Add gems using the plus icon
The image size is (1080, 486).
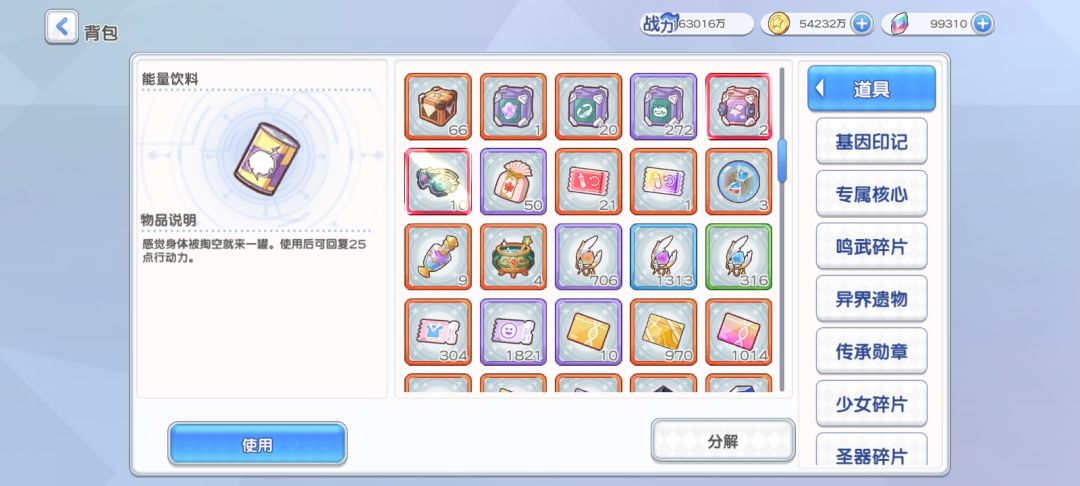tap(982, 23)
